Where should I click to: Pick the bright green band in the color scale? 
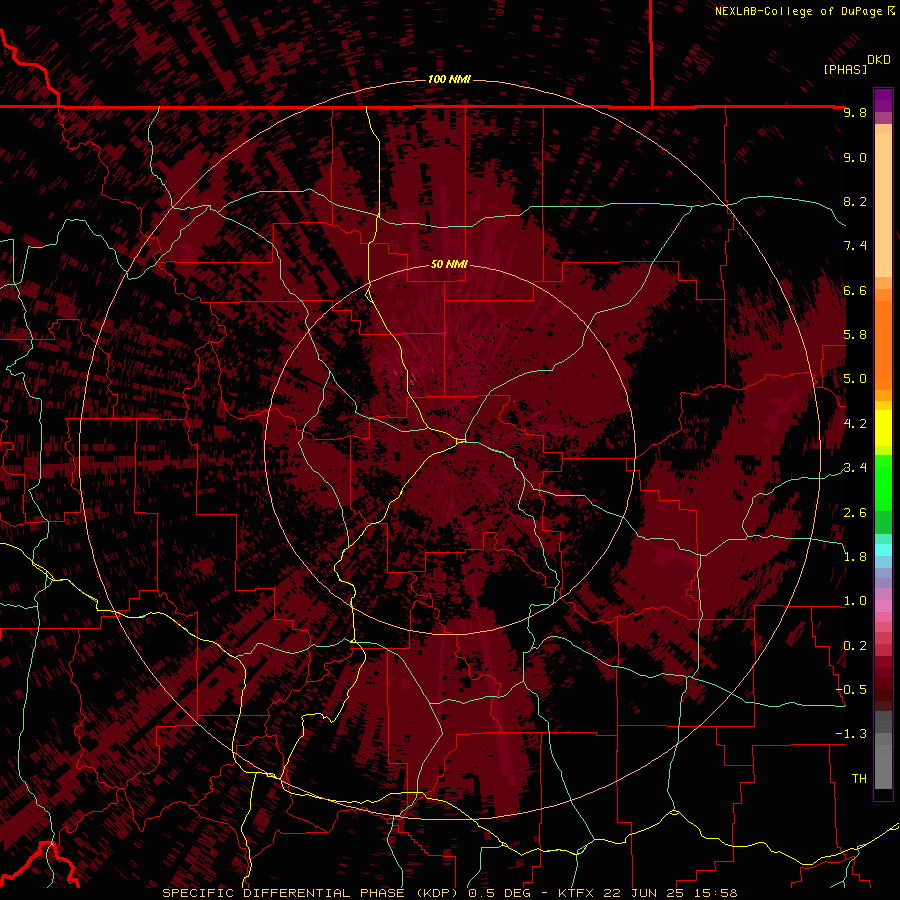pyautogui.click(x=883, y=482)
